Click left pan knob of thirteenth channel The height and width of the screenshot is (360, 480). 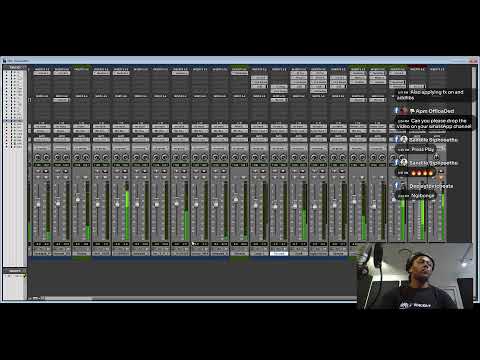pos(274,157)
